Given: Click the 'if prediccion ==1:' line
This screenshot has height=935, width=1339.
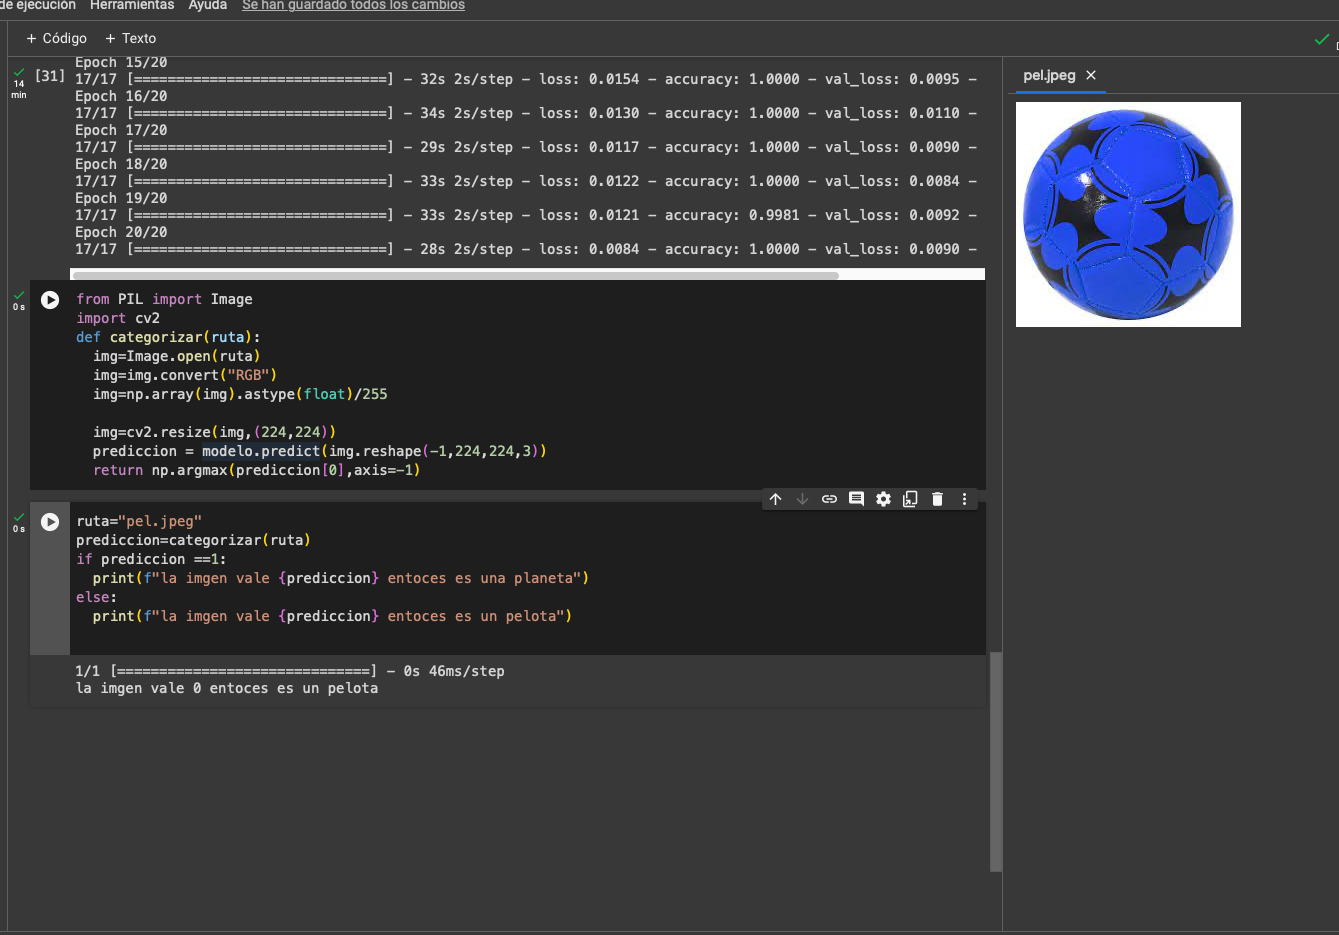Looking at the screenshot, I should tap(151, 559).
